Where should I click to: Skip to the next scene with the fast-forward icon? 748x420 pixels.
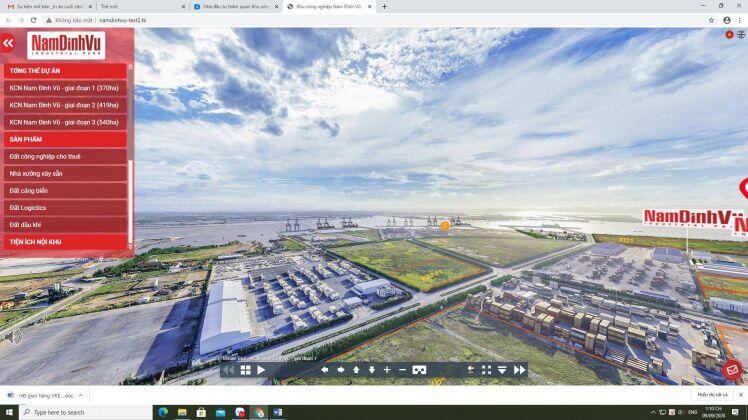point(519,370)
